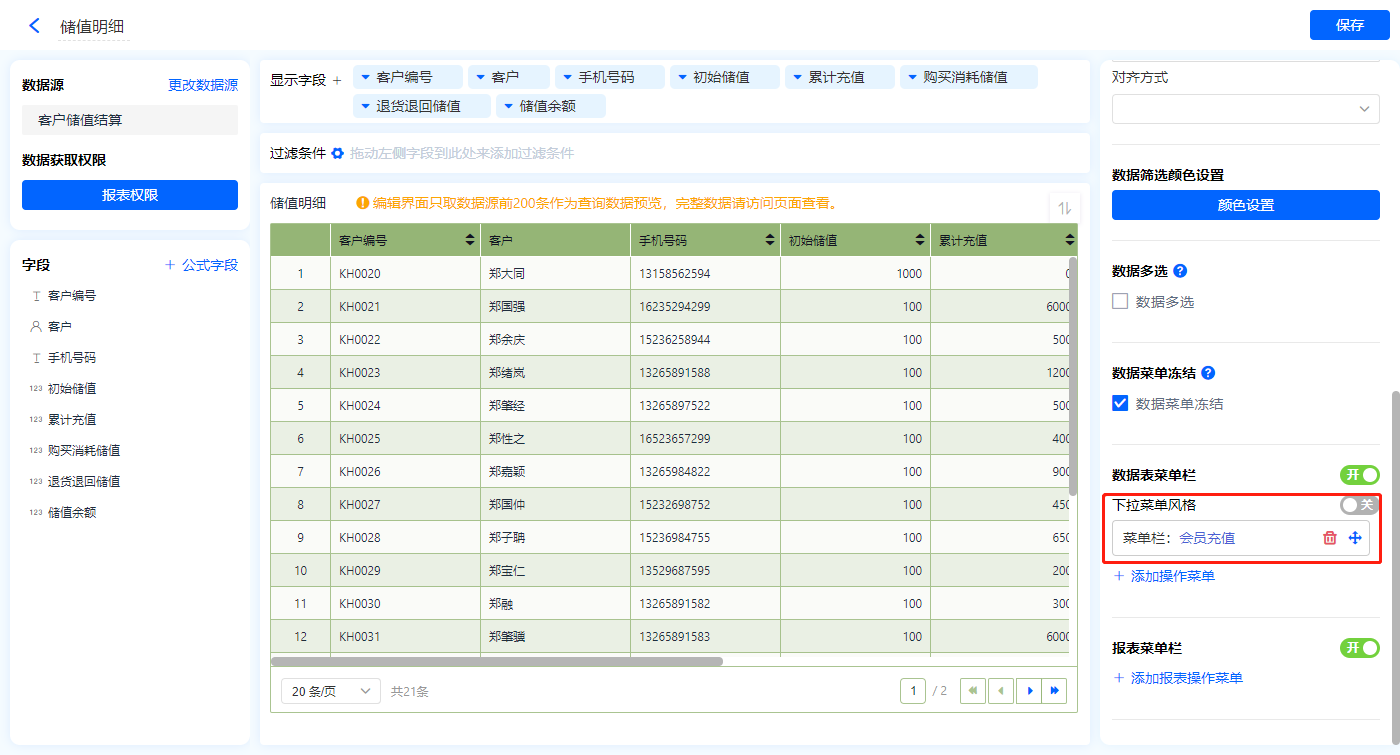Enable the 数据多选 checkbox

pos(1120,301)
